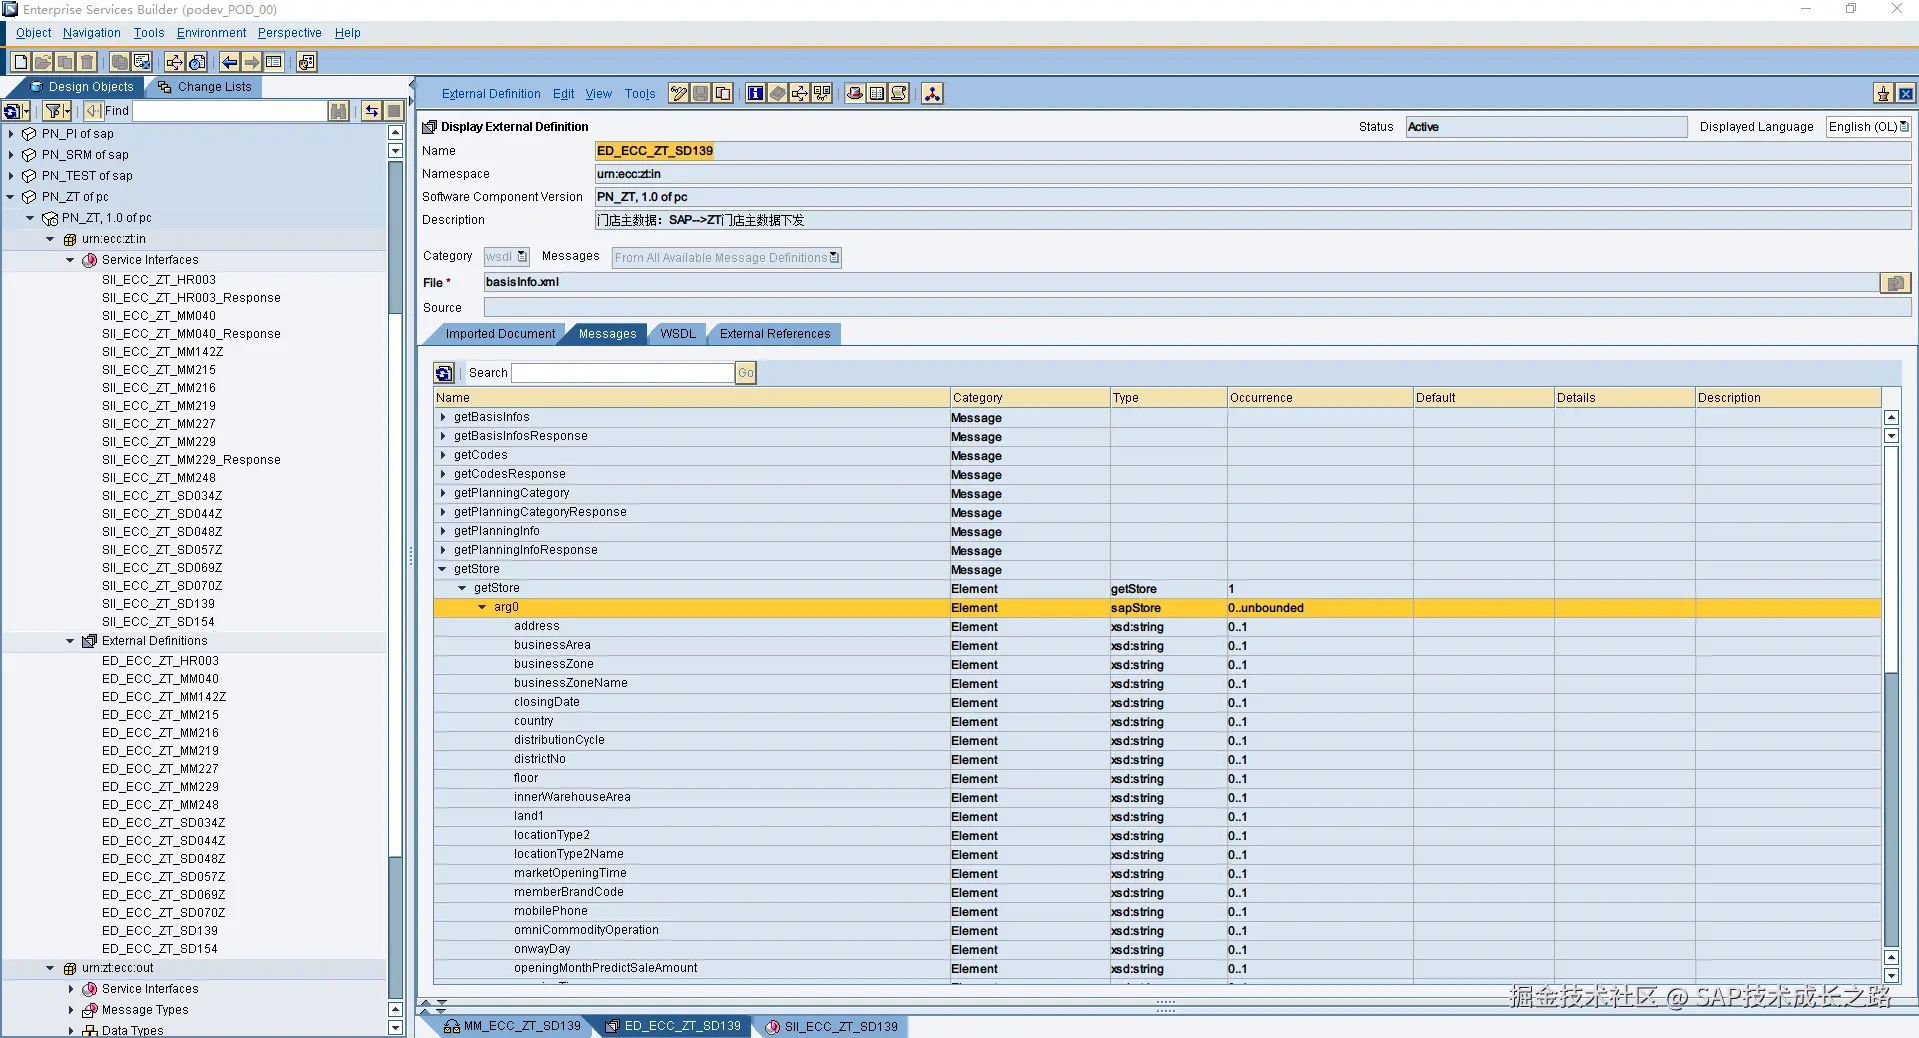Viewport: 1919px width, 1038px height.
Task: Click the checklist-with-glasses icon in the editor toolbar
Action: (822, 93)
